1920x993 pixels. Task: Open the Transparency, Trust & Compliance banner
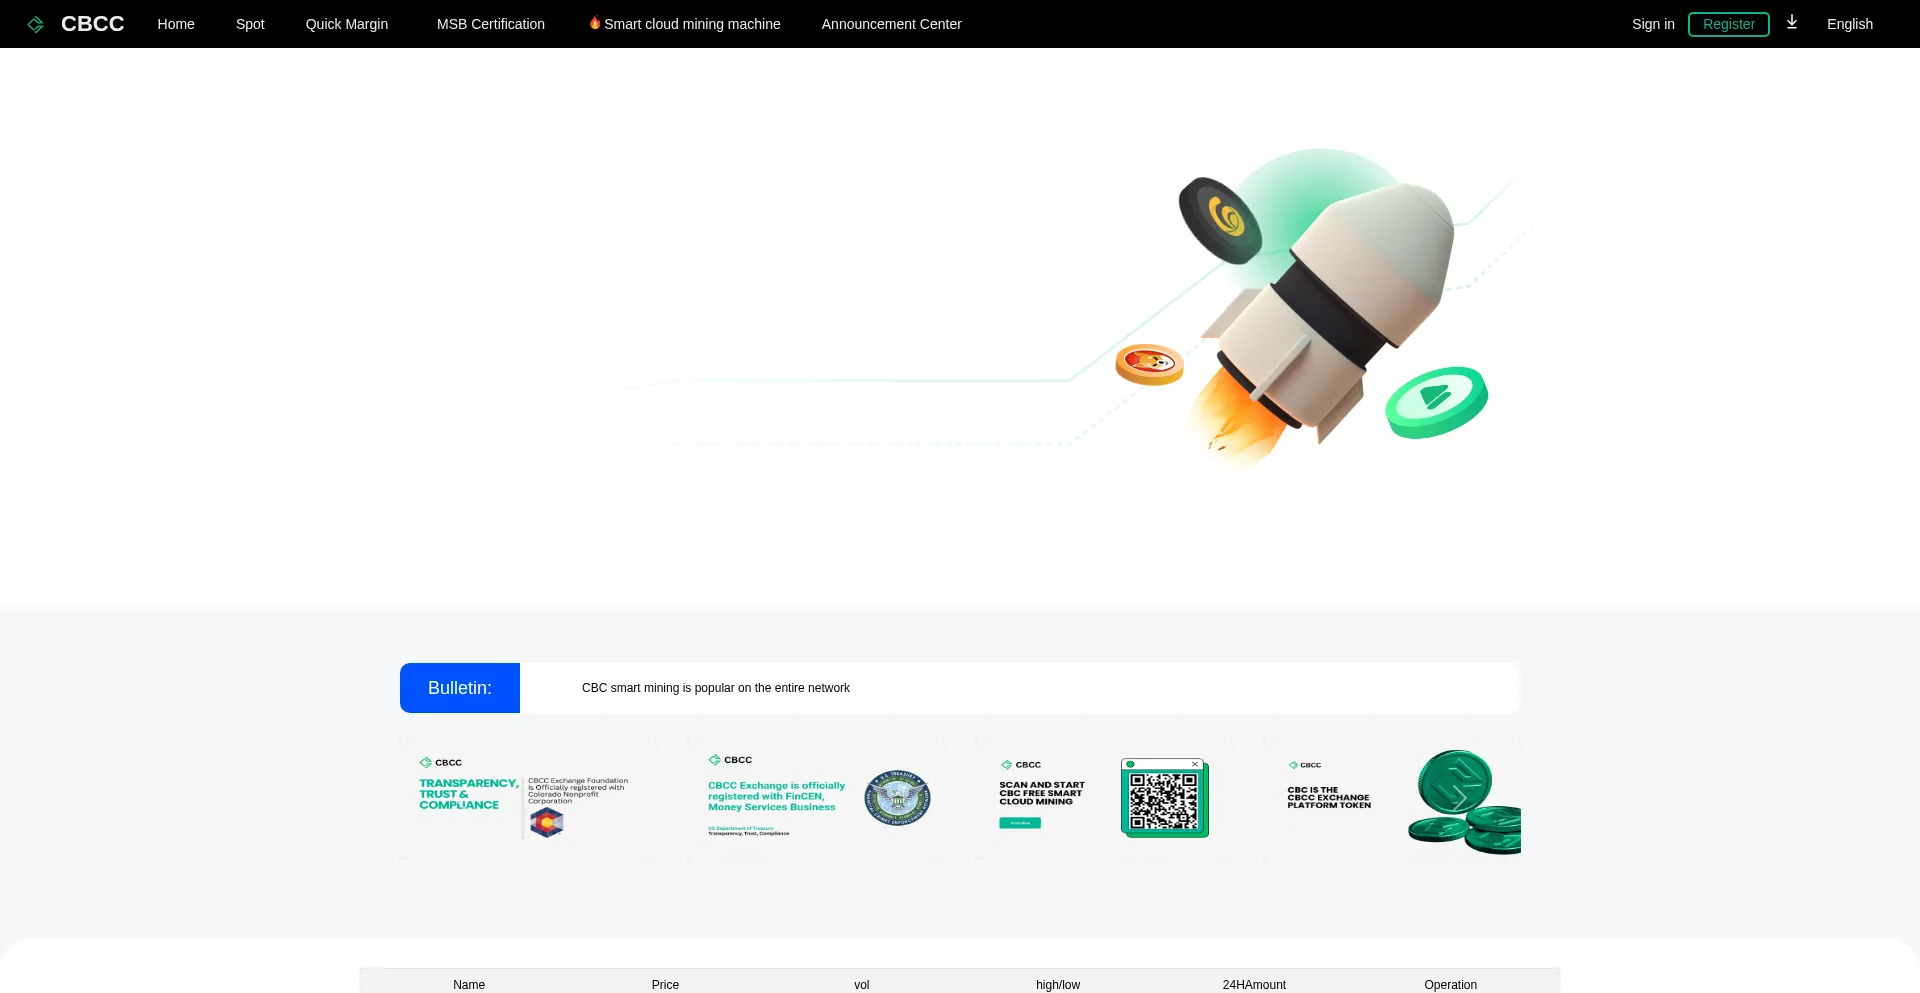[529, 799]
